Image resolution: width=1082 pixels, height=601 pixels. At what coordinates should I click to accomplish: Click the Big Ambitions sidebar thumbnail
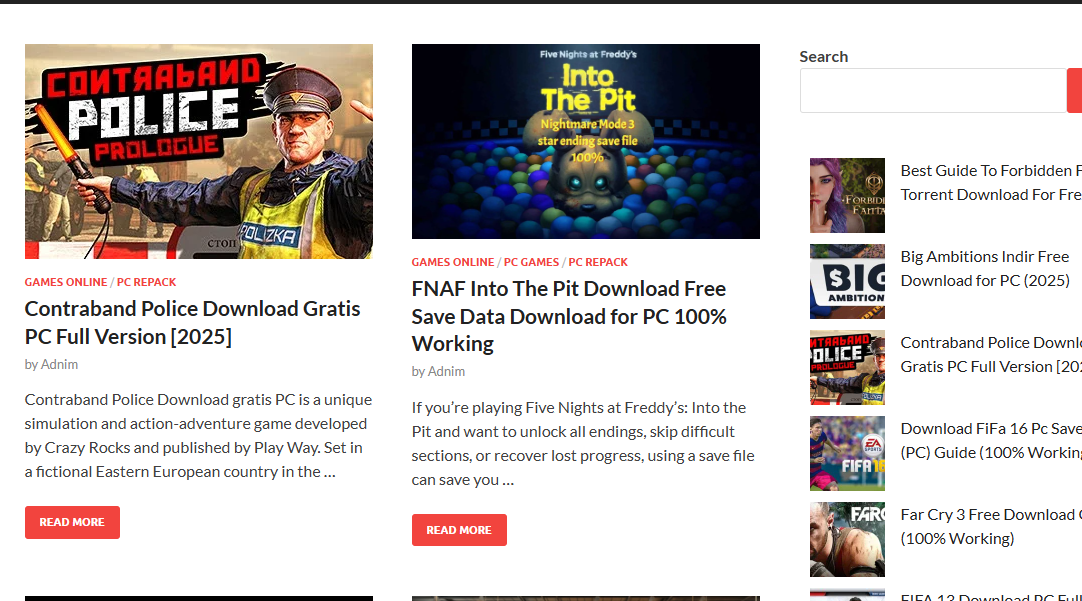click(x=847, y=282)
